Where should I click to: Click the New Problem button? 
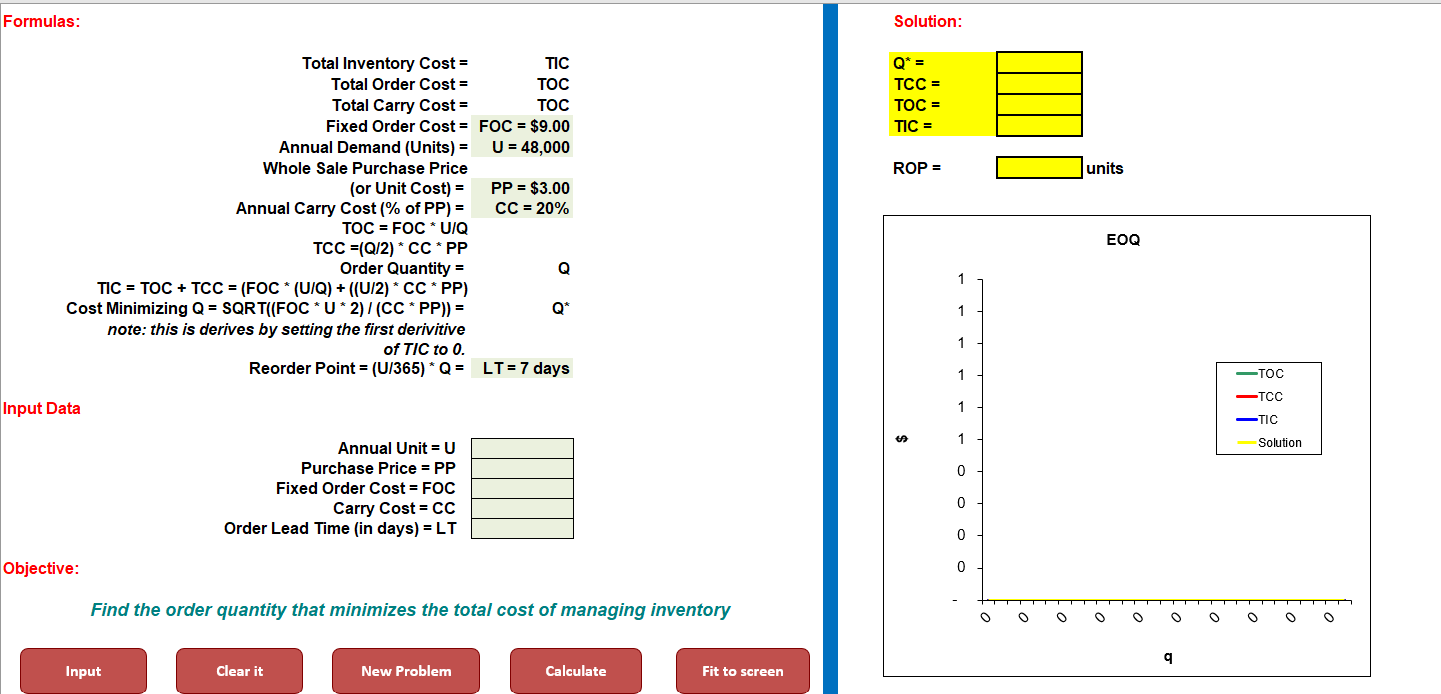click(405, 670)
